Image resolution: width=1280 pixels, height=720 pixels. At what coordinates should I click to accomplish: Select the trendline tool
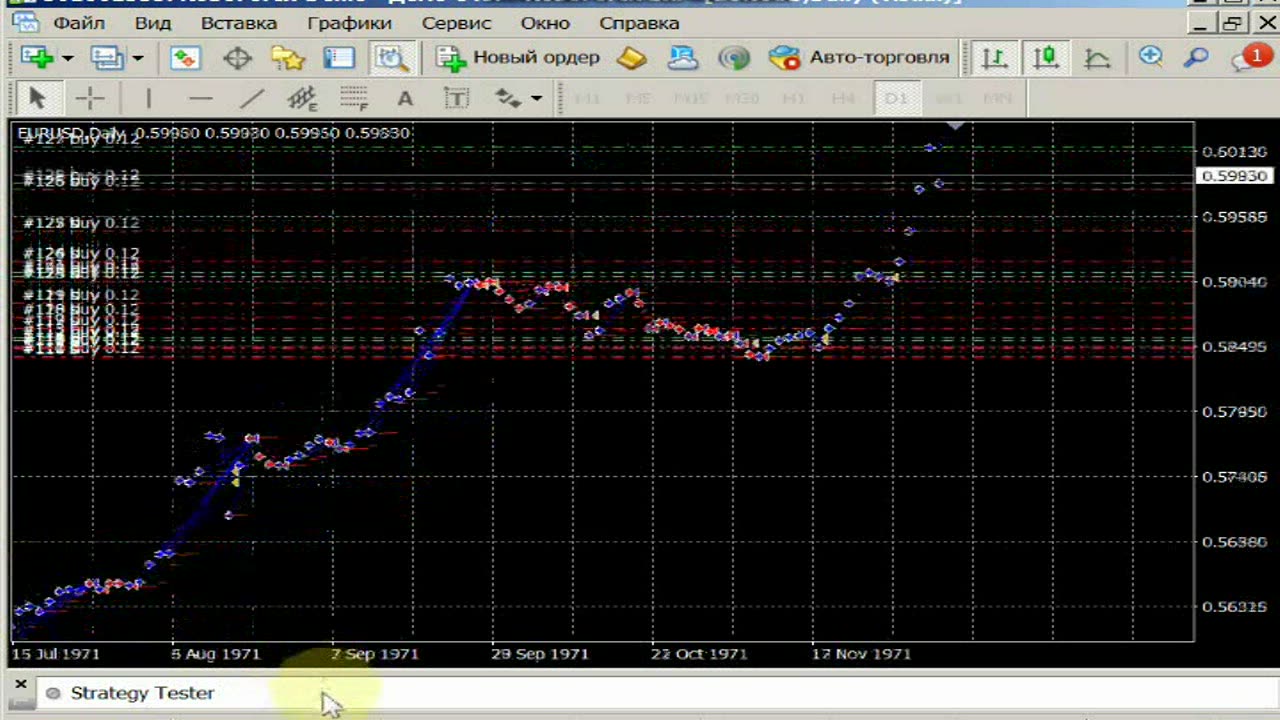click(252, 98)
